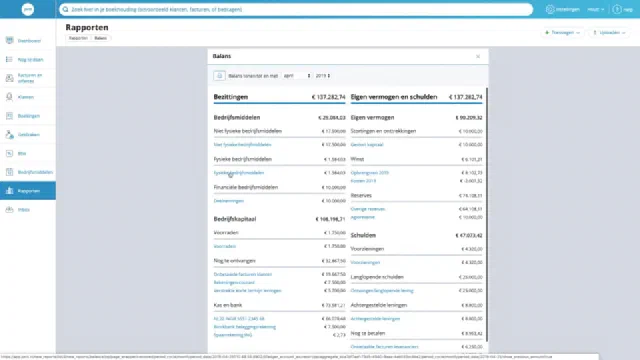Viewport: 640px width, 360px height.
Task: Open the NL bank account number link
Action: (239, 319)
